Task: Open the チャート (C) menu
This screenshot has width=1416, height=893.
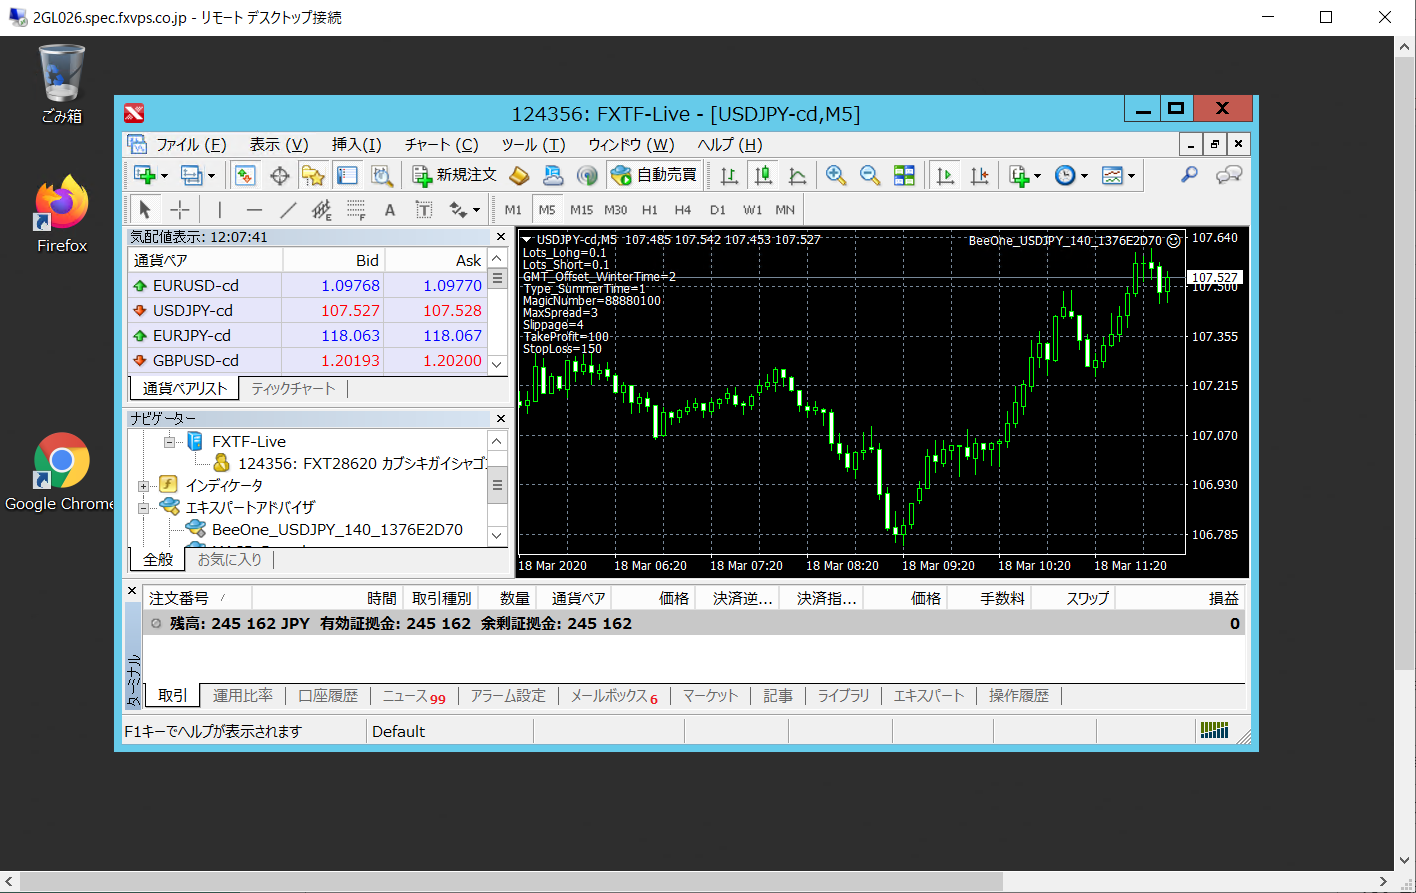Action: 442,145
